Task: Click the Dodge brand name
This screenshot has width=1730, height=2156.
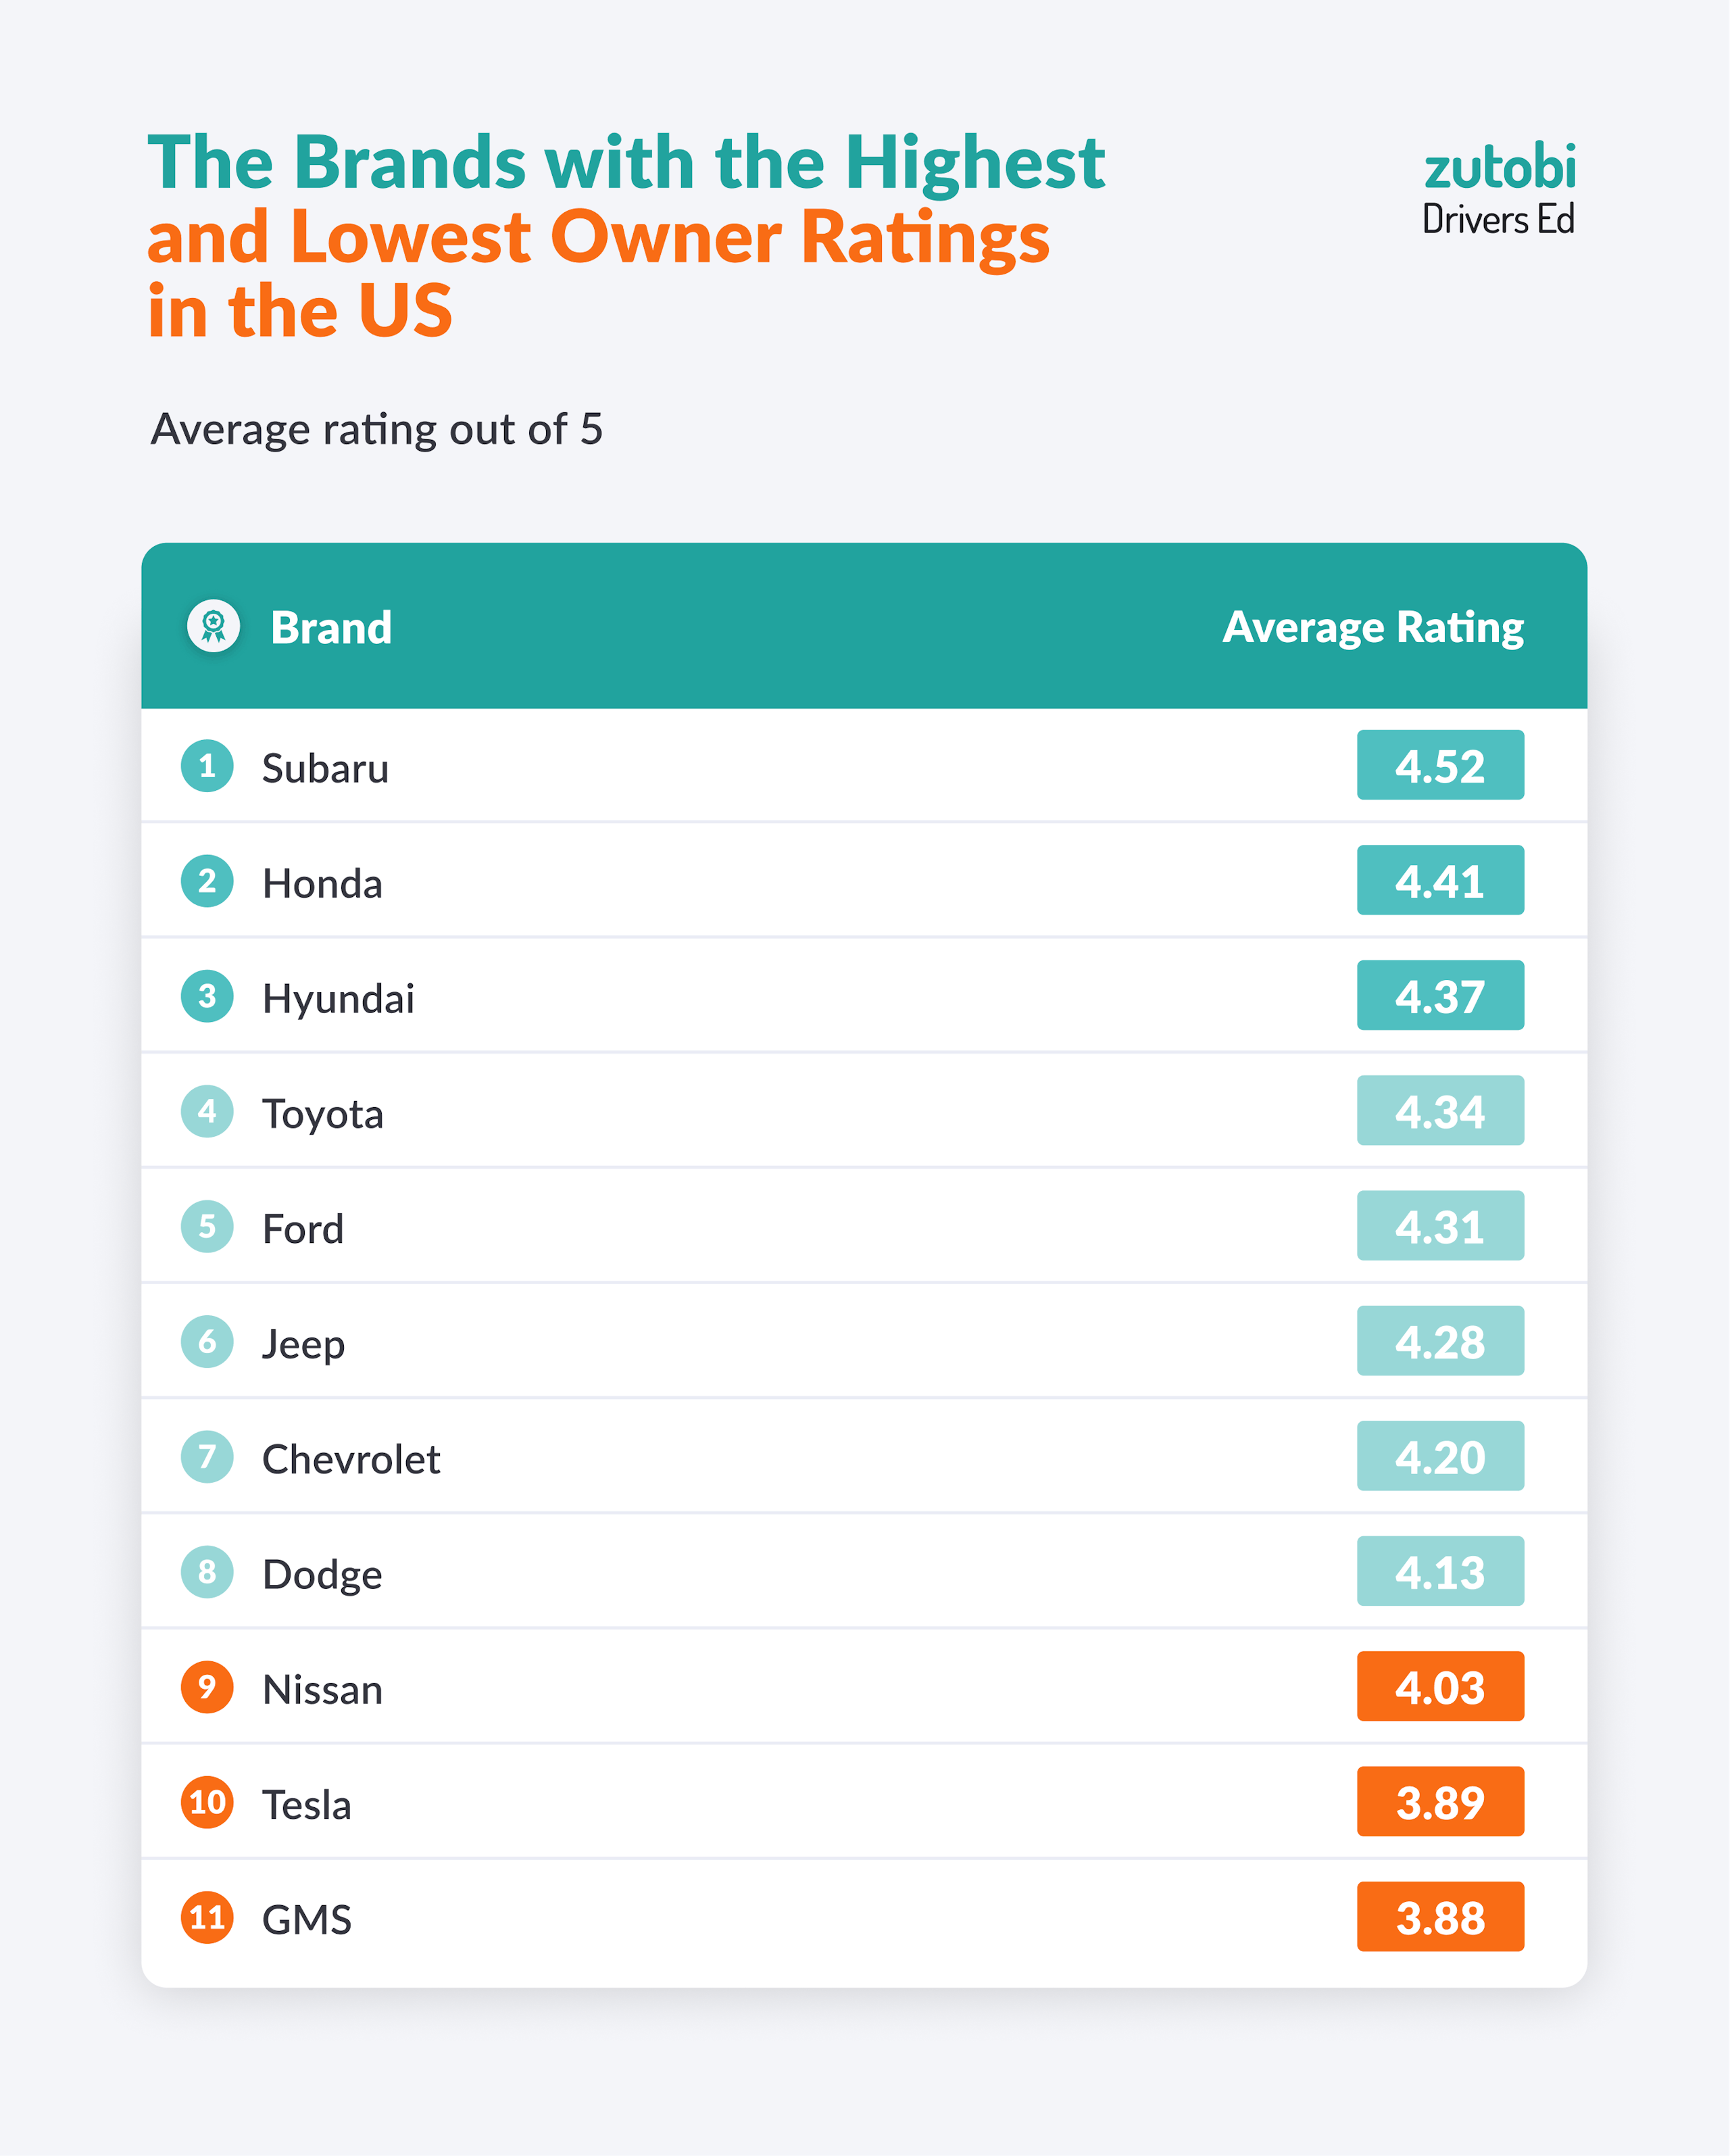Action: (322, 1574)
